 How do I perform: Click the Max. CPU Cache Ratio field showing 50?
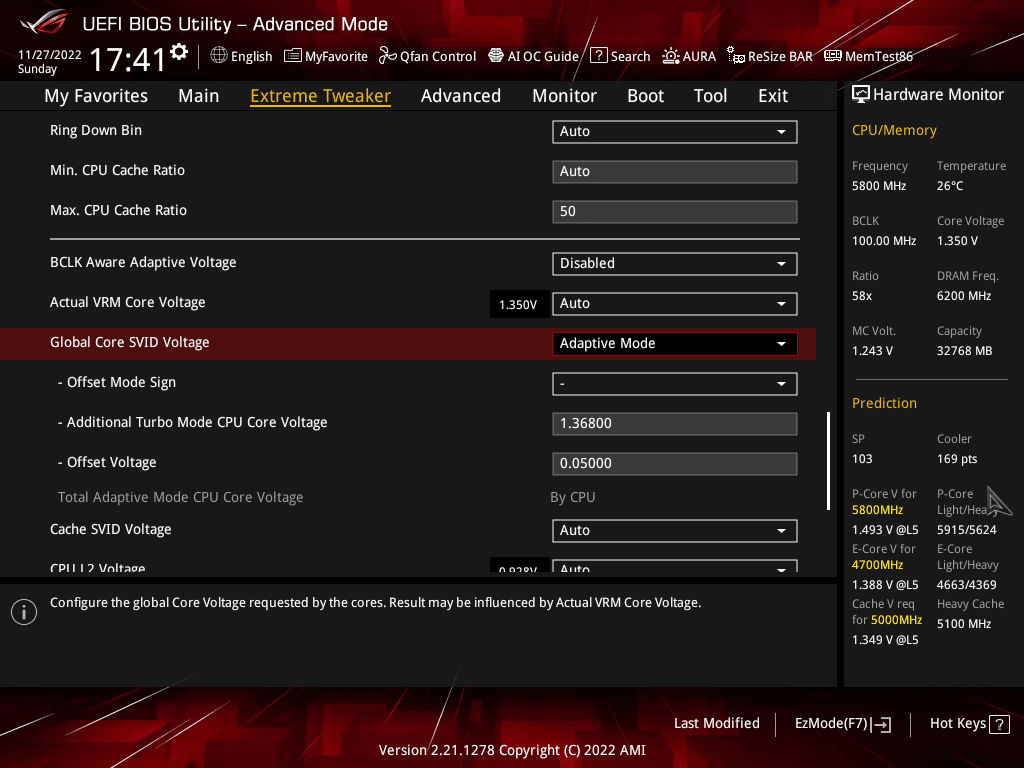(x=675, y=212)
